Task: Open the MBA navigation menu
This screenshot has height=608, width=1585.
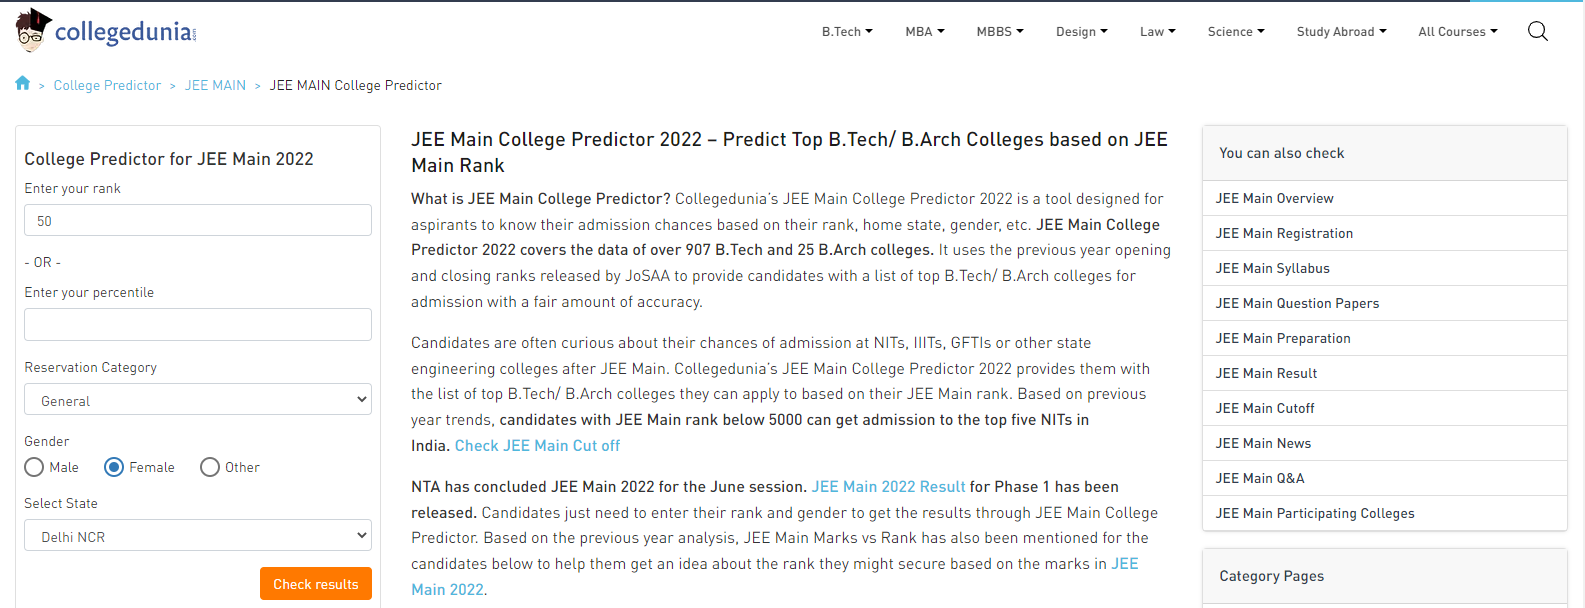Action: [x=925, y=32]
